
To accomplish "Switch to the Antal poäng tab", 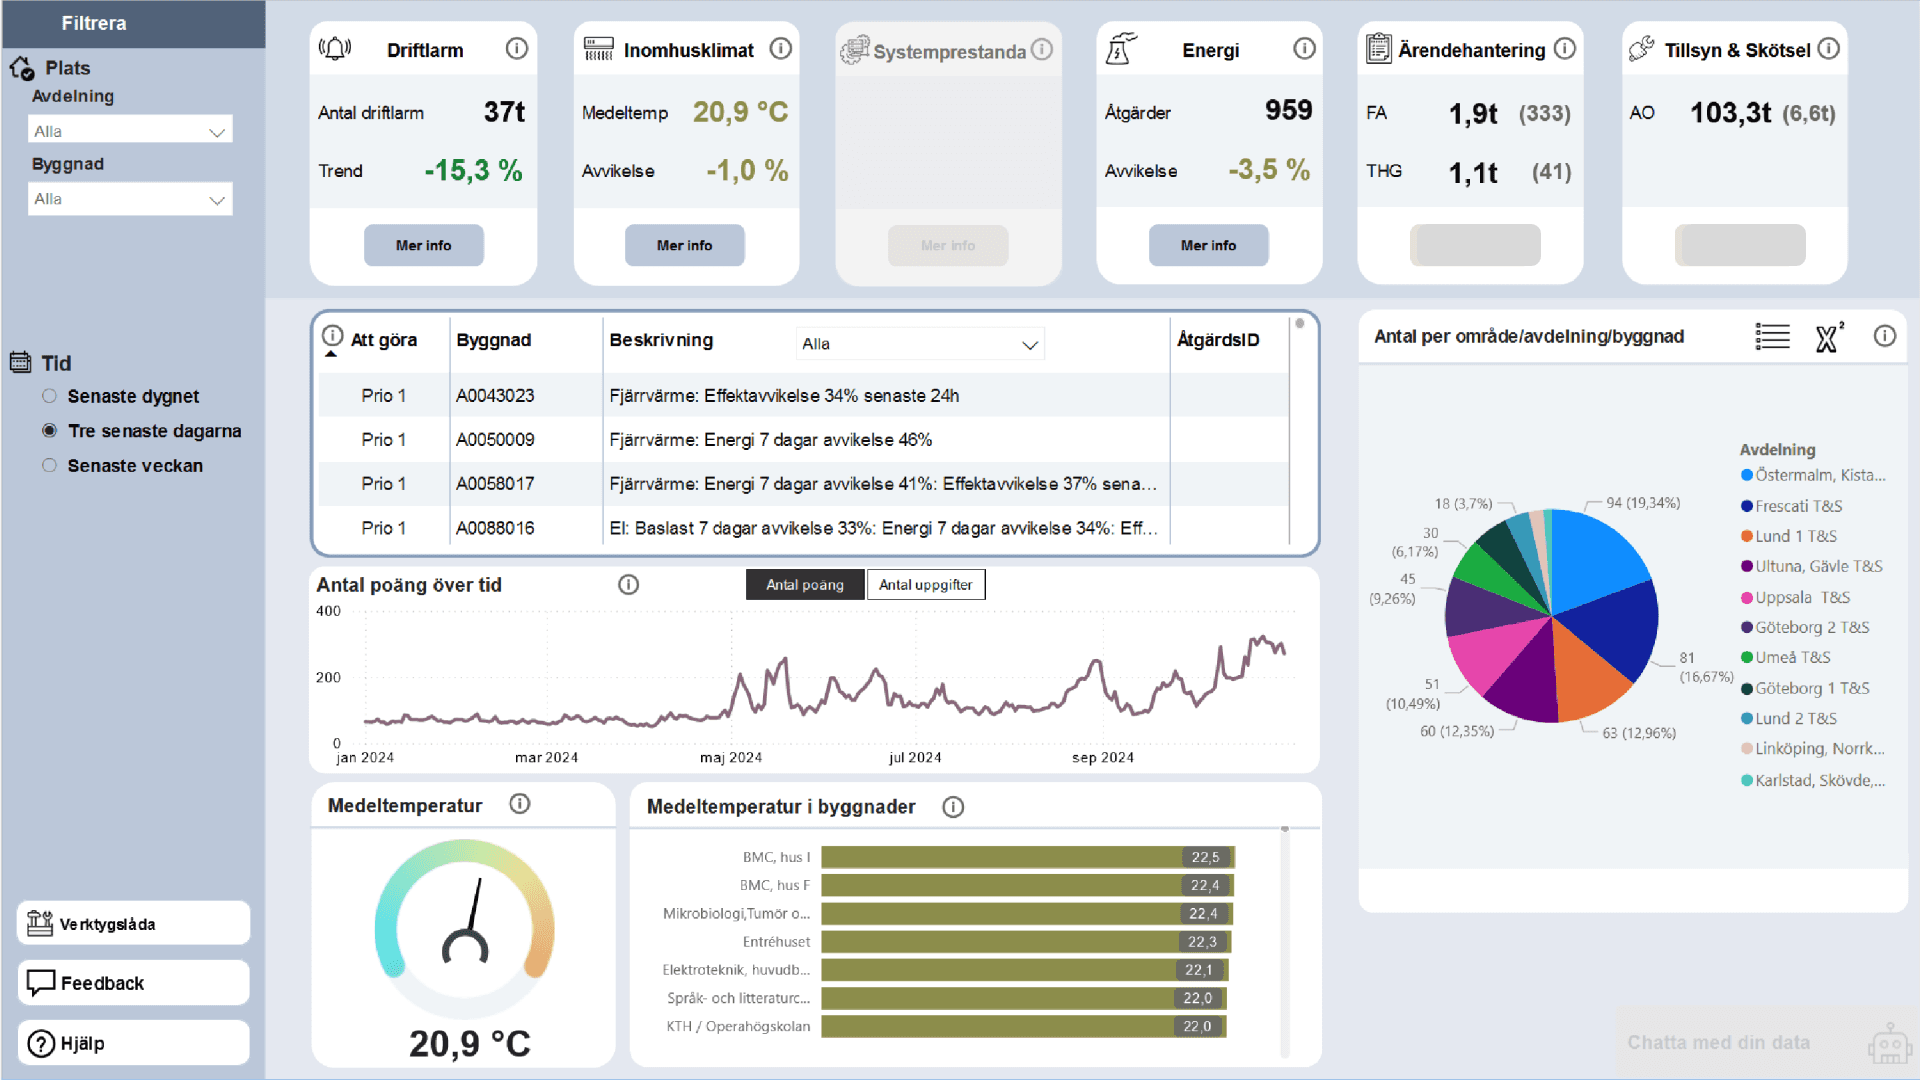I will coord(804,585).
